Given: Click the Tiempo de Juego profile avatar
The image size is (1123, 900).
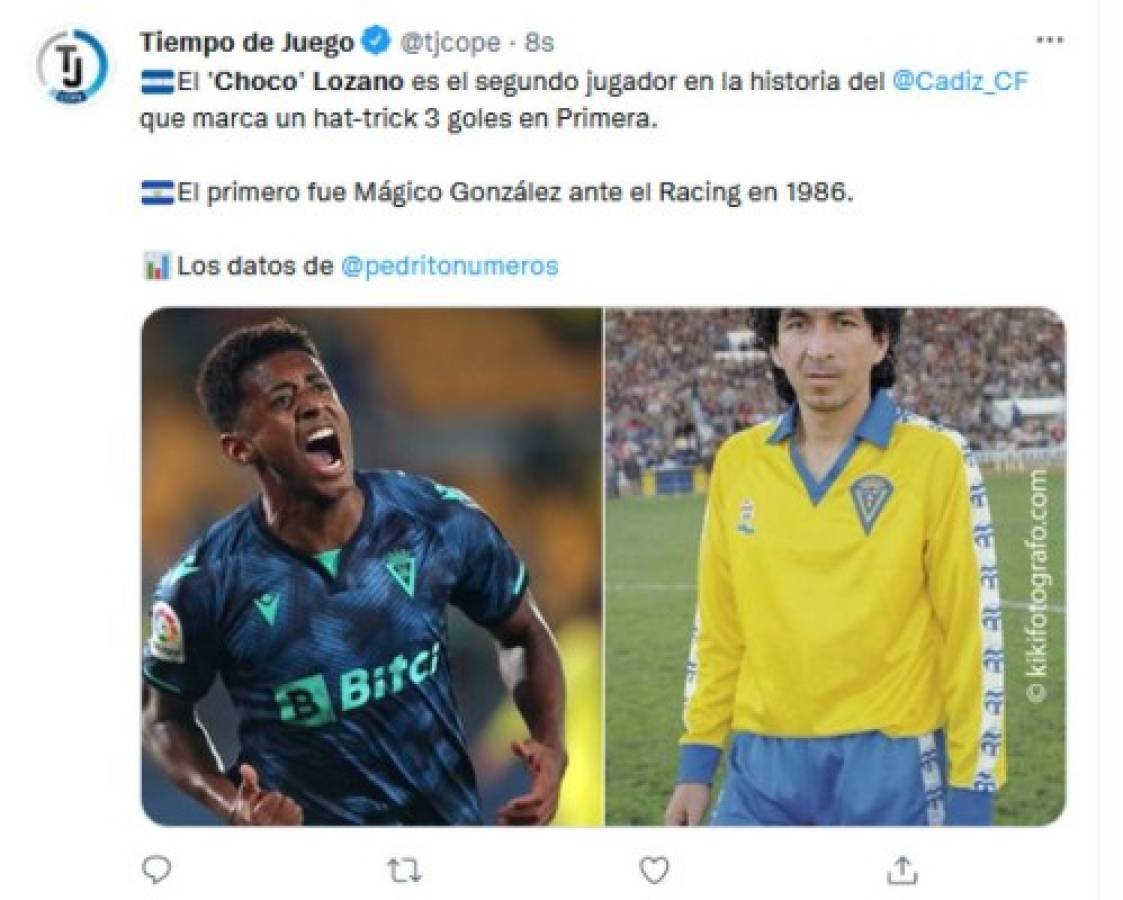Looking at the screenshot, I should [x=72, y=66].
